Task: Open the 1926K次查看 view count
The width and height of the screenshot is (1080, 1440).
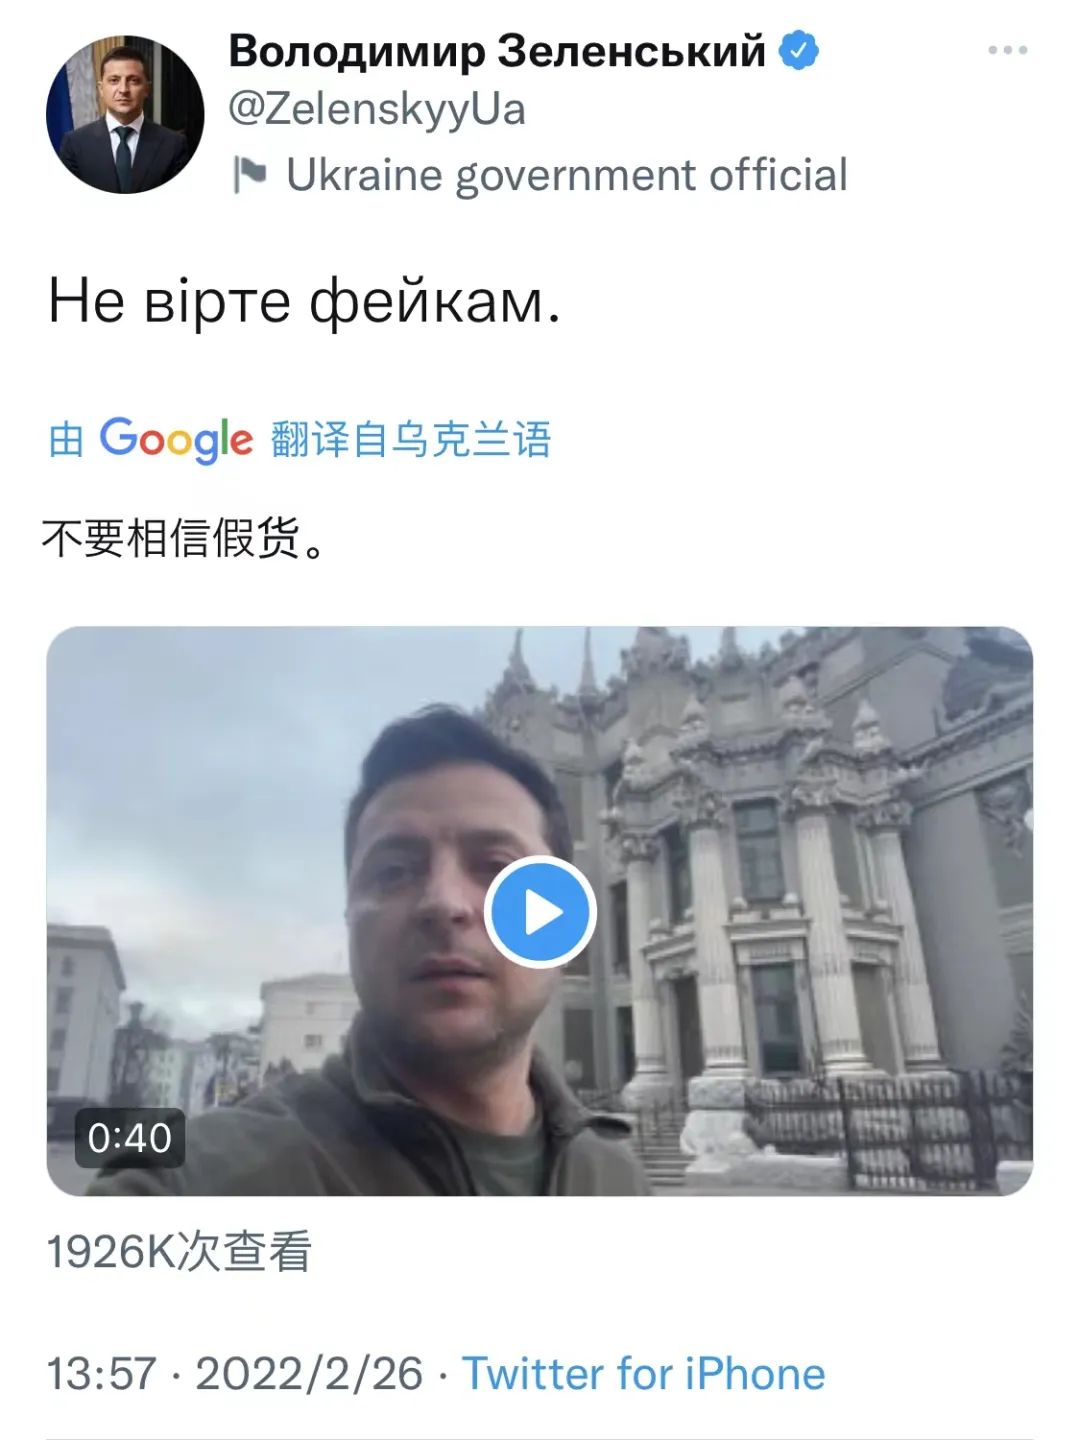Action: tap(180, 1251)
